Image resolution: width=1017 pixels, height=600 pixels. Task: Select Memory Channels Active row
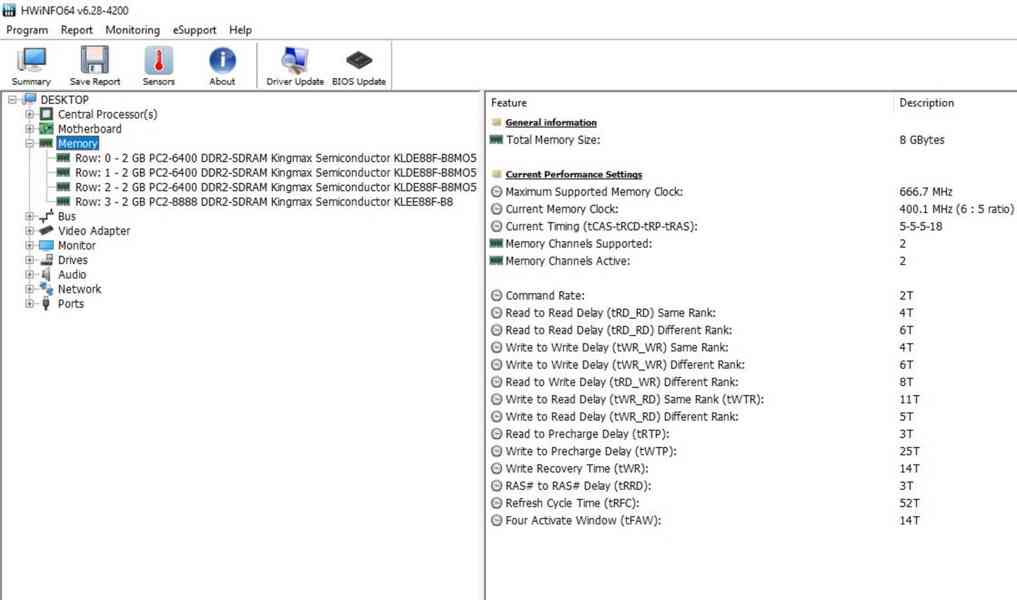click(x=752, y=261)
